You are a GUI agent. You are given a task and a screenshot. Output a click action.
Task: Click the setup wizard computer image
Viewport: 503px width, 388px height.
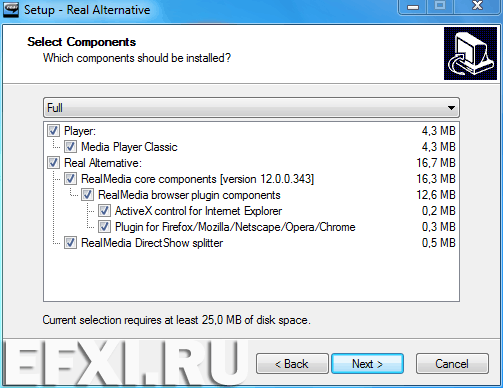tap(470, 53)
